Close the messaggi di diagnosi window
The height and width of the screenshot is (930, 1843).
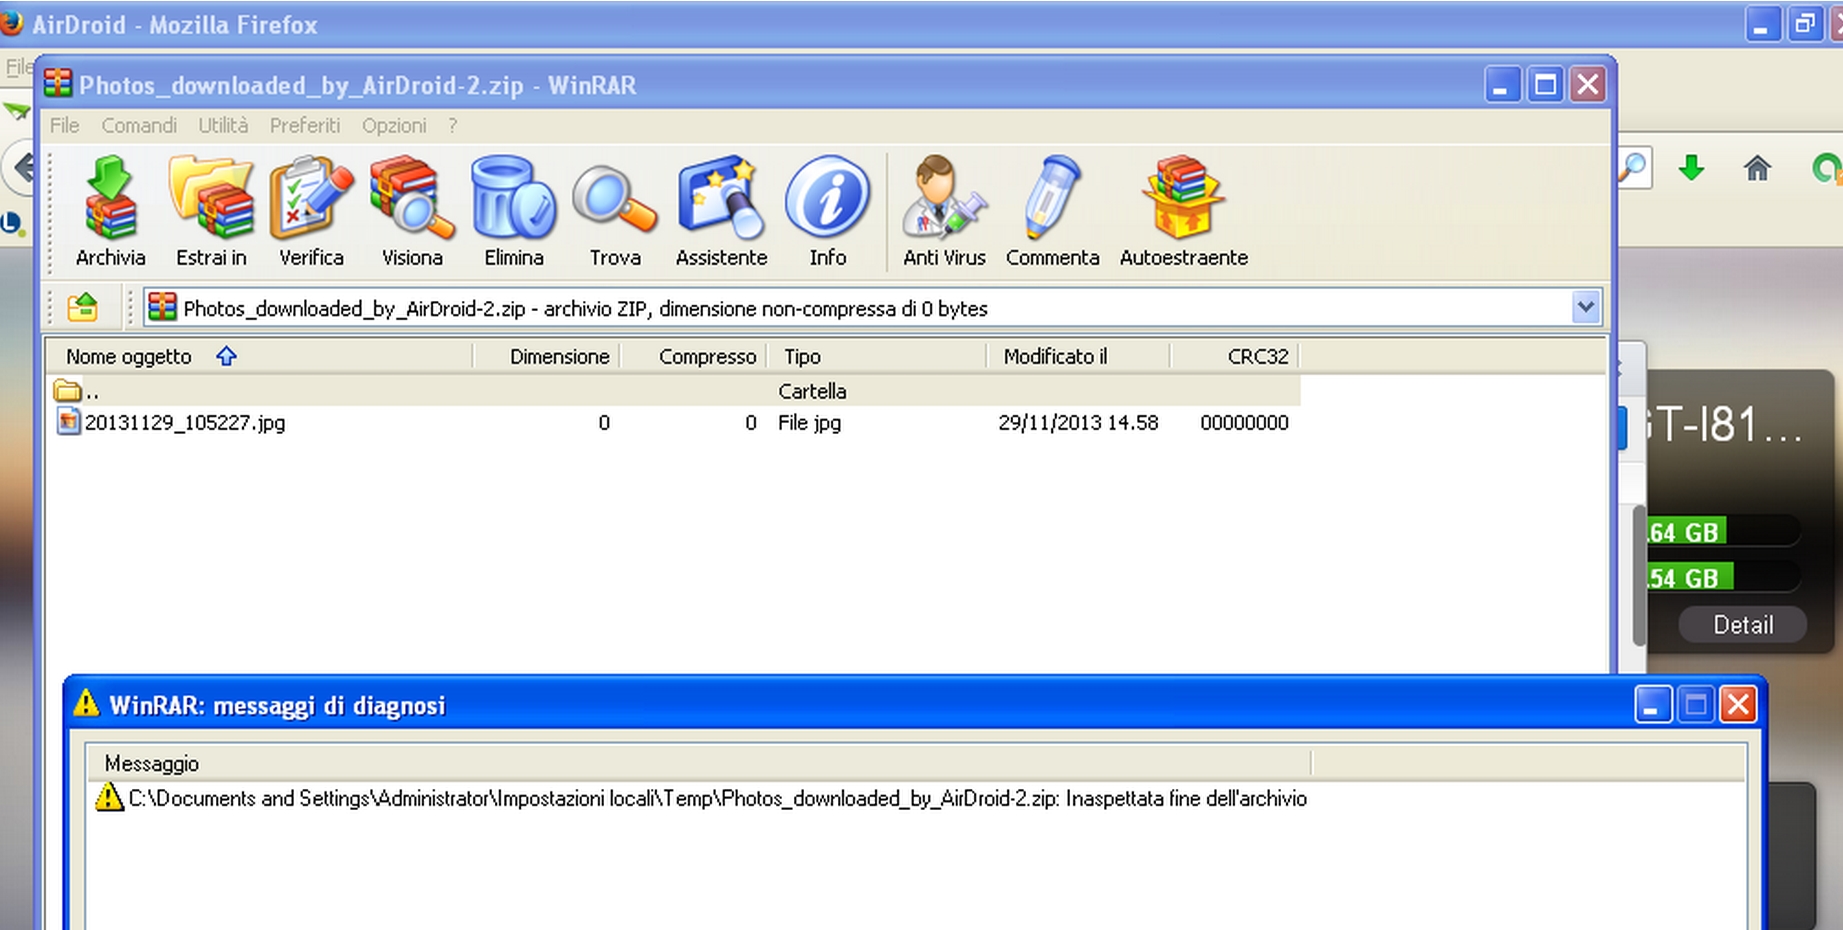1738,705
